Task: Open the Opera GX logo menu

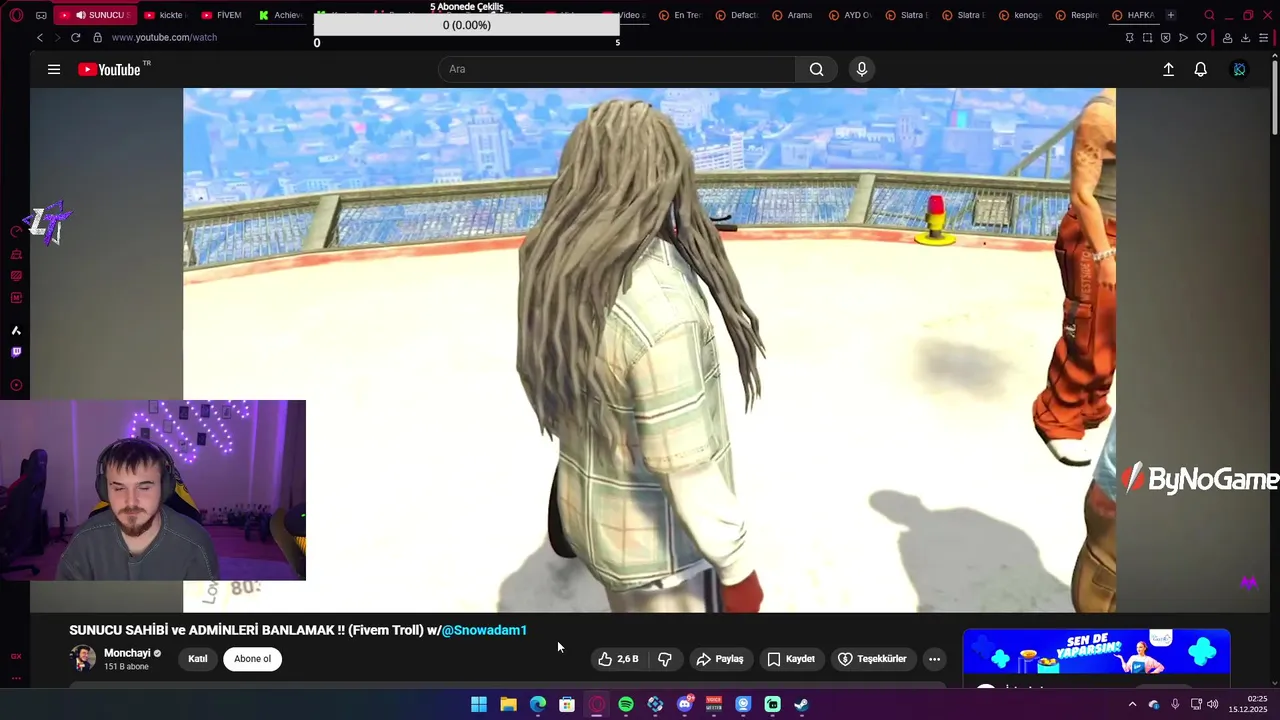Action: point(16,15)
